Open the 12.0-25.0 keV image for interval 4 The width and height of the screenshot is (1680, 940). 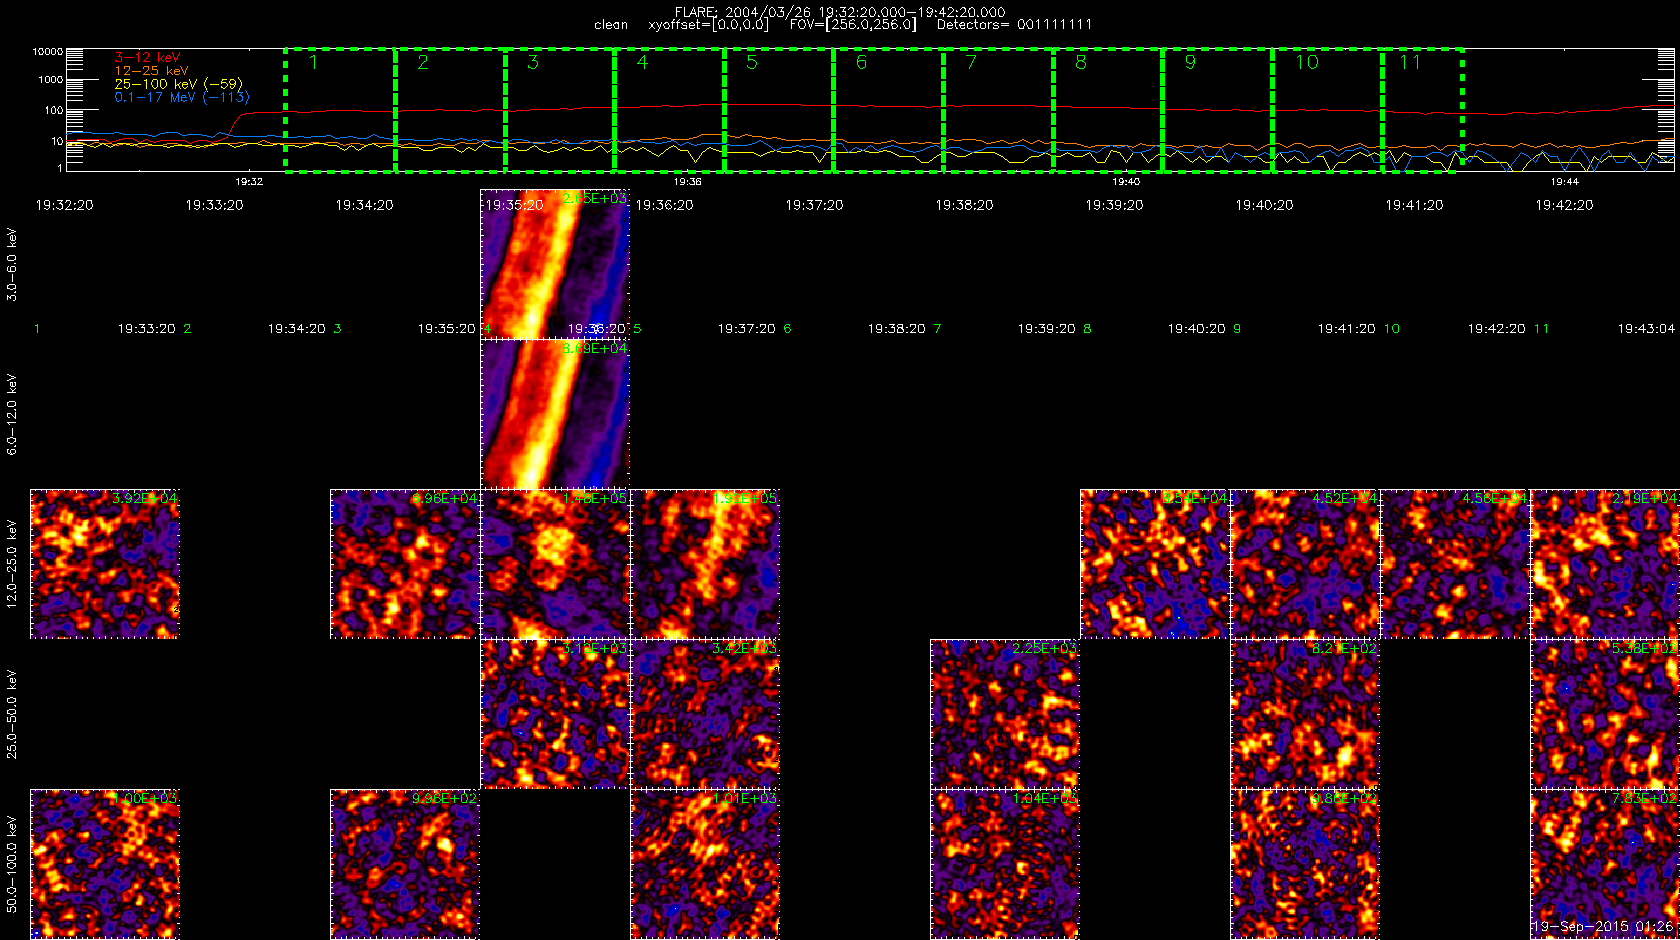(x=555, y=564)
